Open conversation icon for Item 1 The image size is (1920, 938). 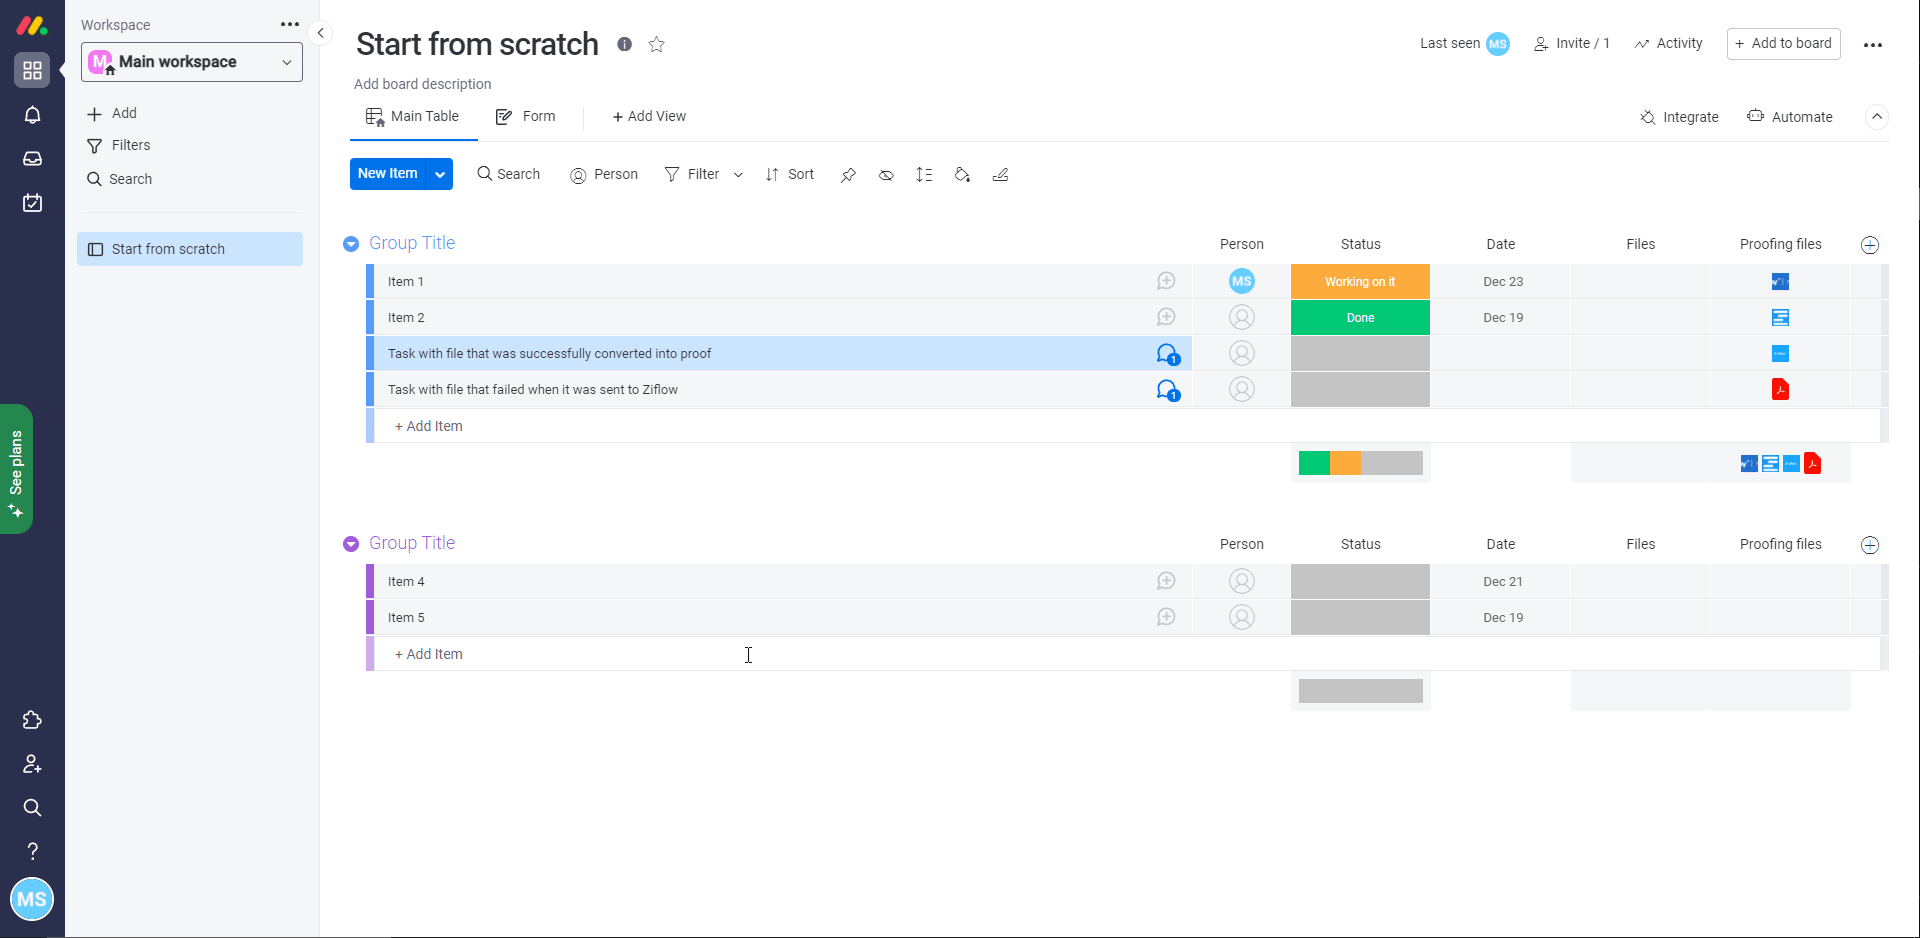[x=1166, y=281]
